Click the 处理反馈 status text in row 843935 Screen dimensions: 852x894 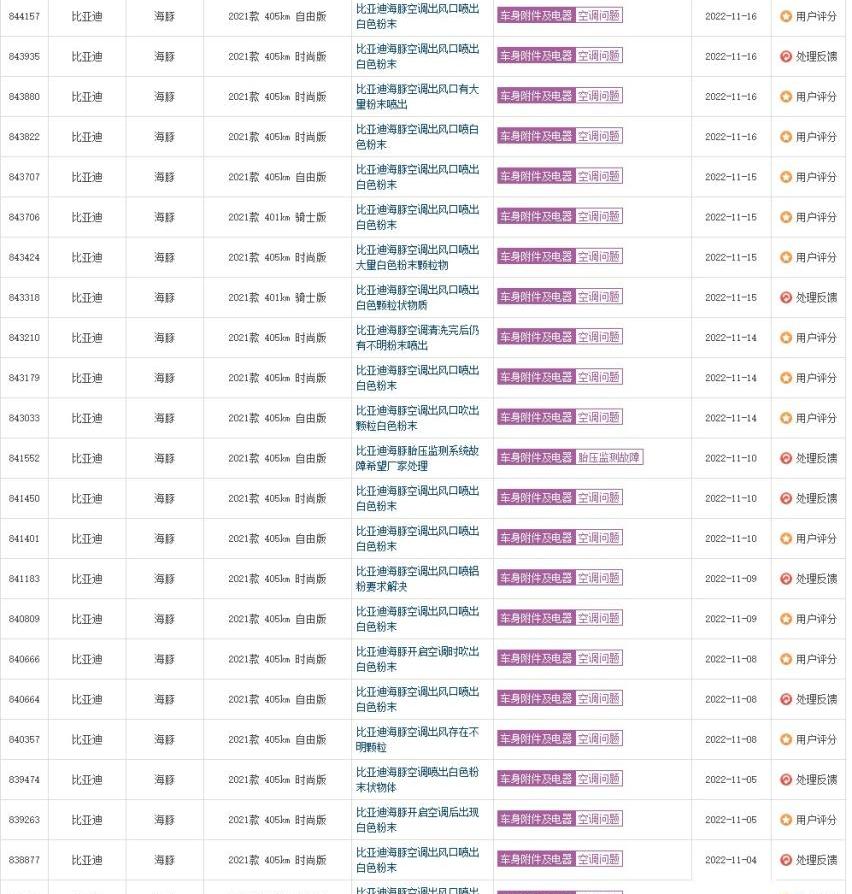pyautogui.click(x=816, y=56)
